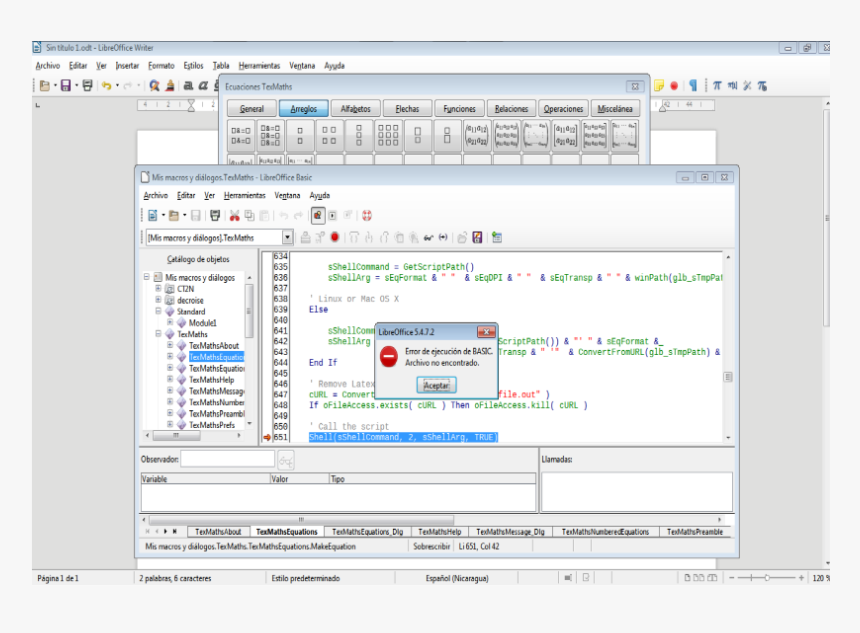Open Archivo menu in LibreOffice Basic window
860x633 pixels.
click(x=156, y=195)
